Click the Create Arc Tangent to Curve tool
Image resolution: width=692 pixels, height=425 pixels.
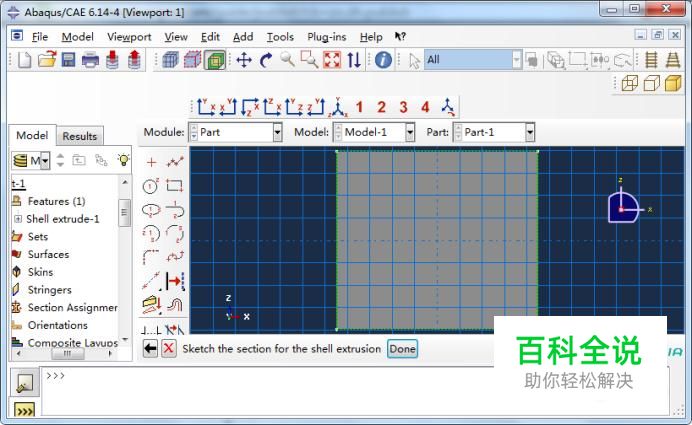[x=175, y=210]
